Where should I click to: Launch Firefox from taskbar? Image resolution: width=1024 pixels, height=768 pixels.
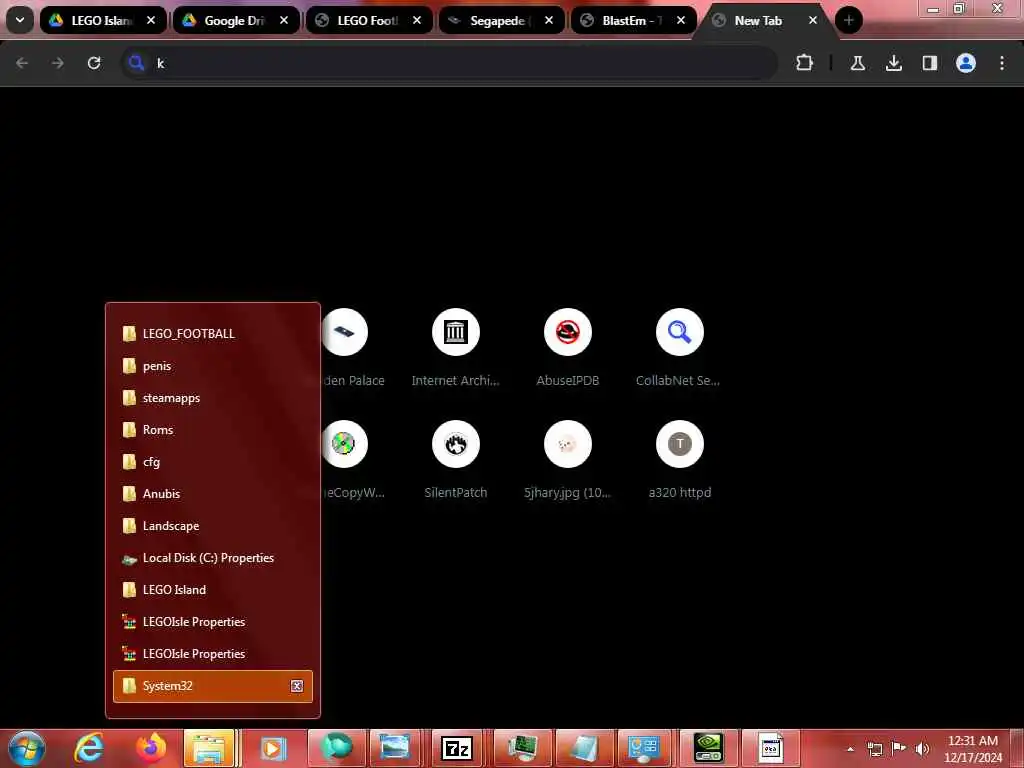click(x=151, y=748)
